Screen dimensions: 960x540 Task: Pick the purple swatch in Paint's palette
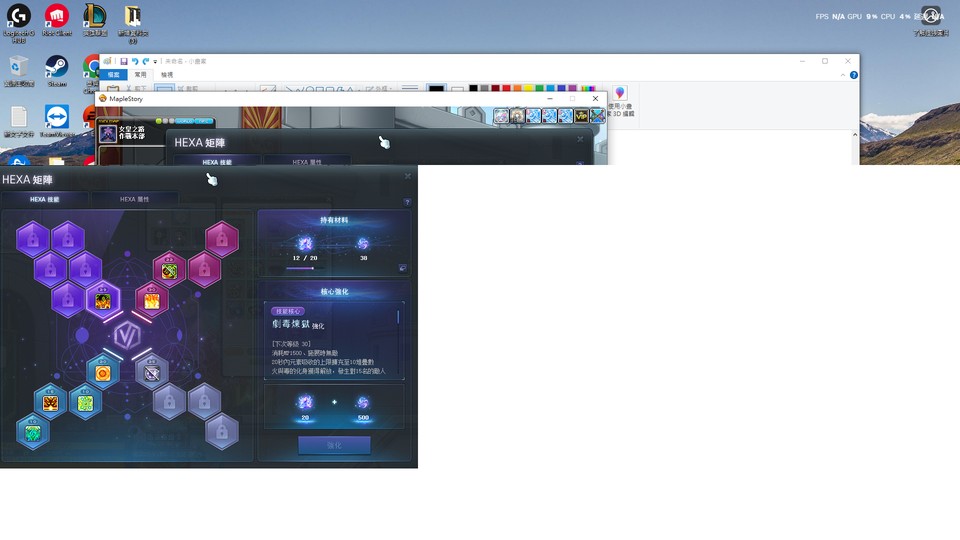click(572, 88)
